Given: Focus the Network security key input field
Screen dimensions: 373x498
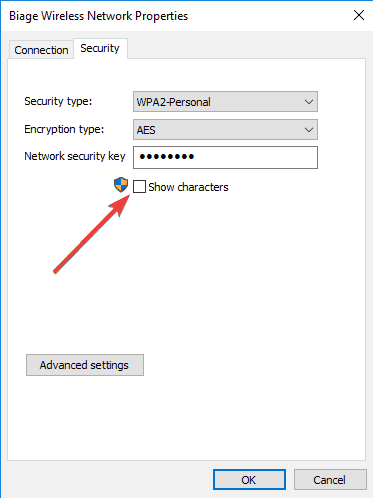Looking at the screenshot, I should [225, 157].
